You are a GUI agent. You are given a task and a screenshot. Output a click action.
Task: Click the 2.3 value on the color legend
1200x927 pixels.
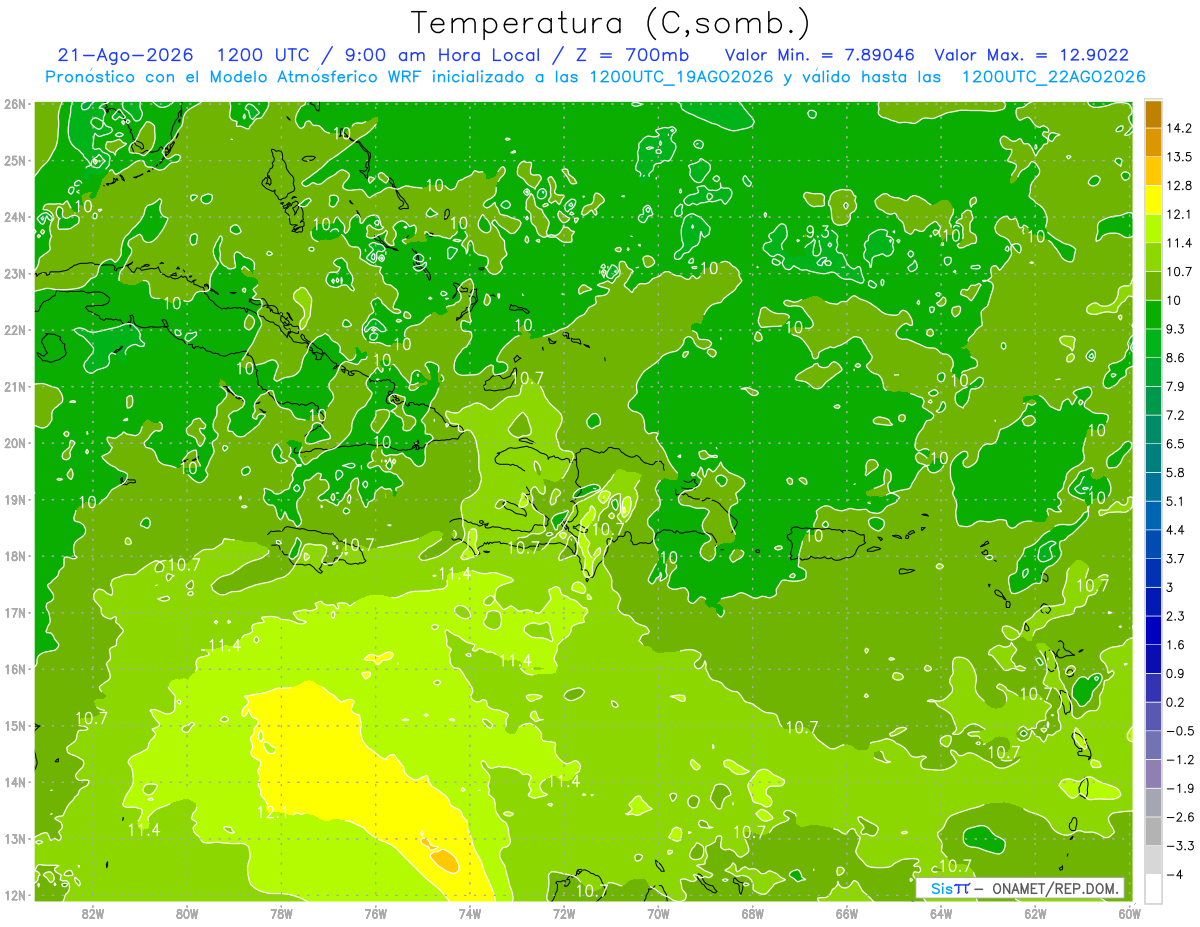(1176, 616)
